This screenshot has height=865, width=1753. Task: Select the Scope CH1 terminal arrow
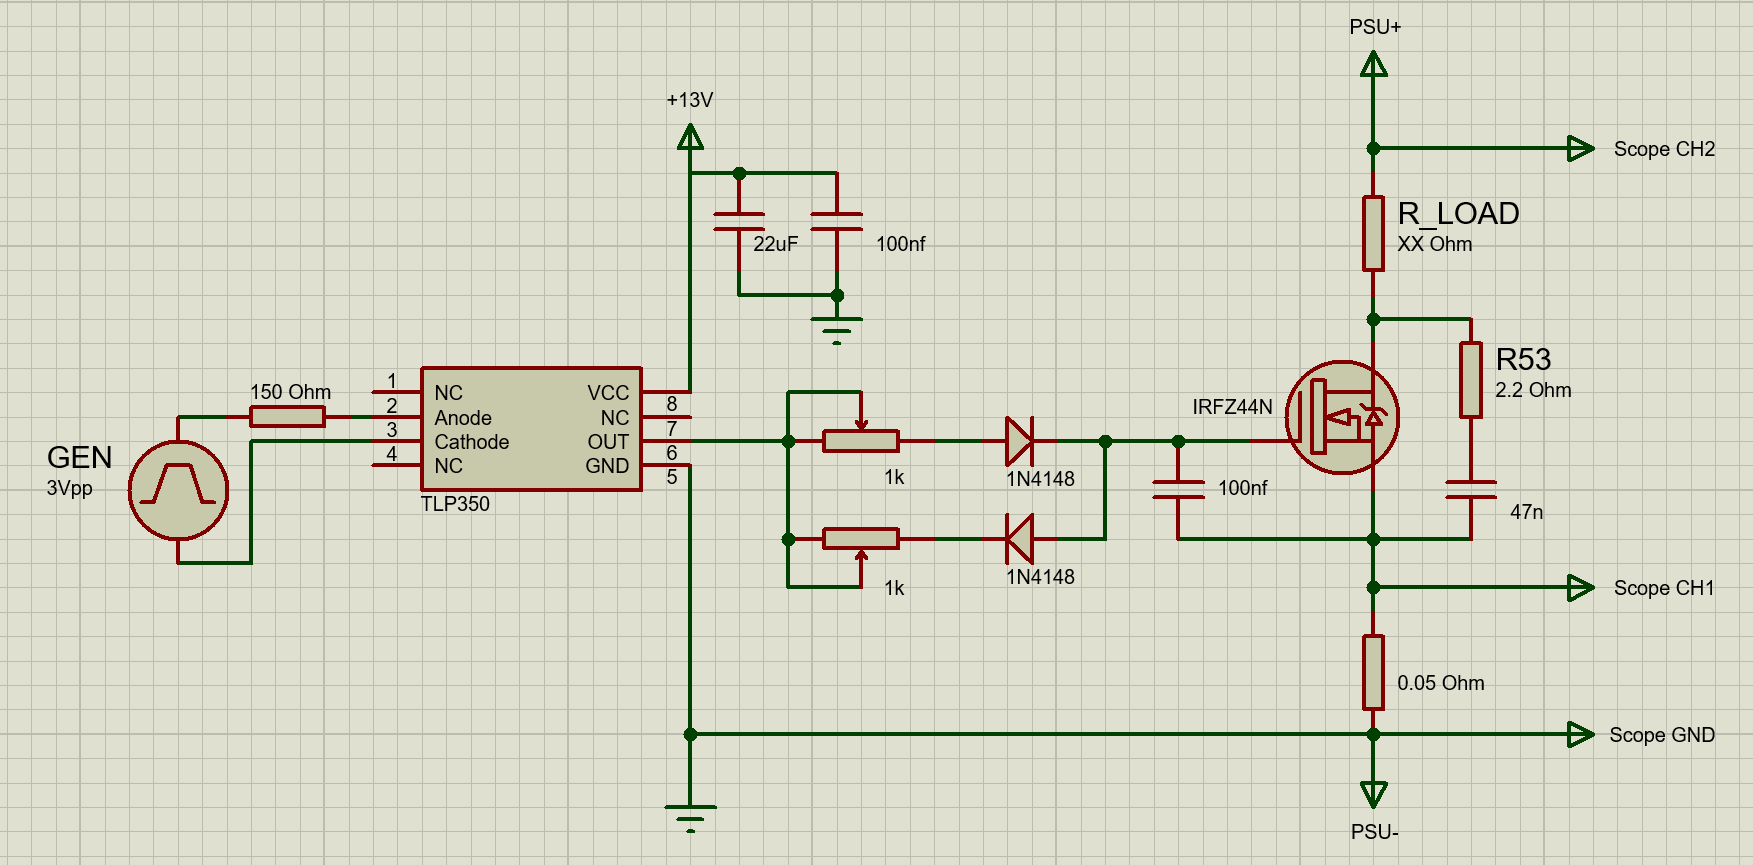1581,588
